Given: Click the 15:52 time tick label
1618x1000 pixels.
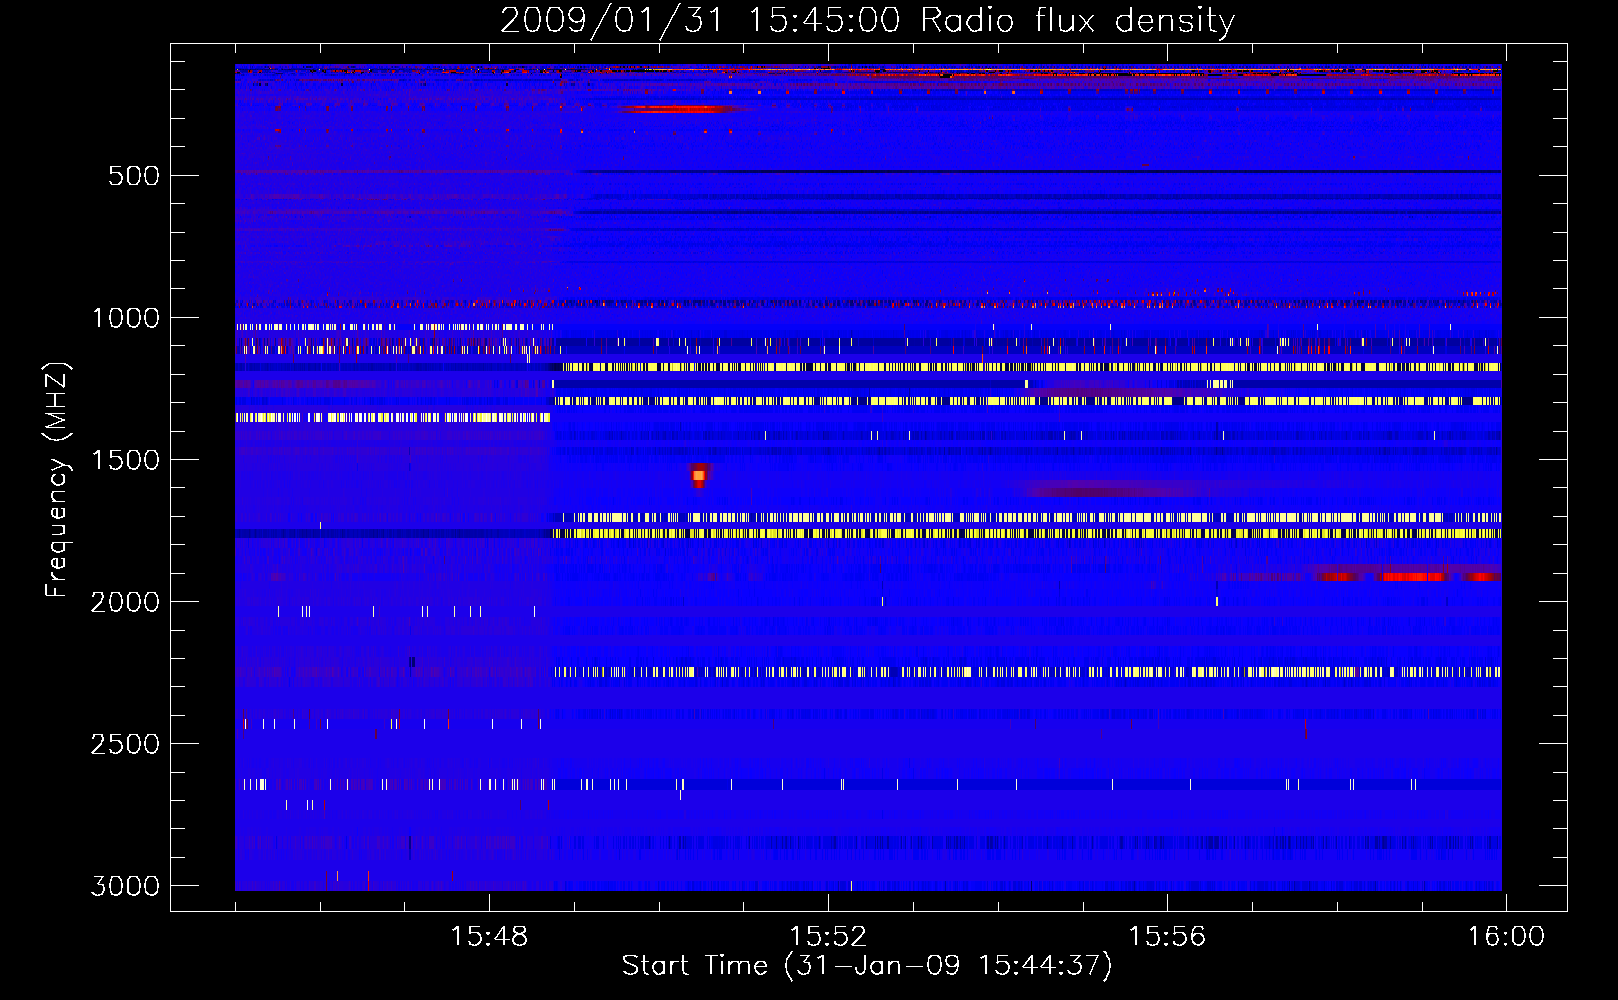Looking at the screenshot, I should 828,937.
